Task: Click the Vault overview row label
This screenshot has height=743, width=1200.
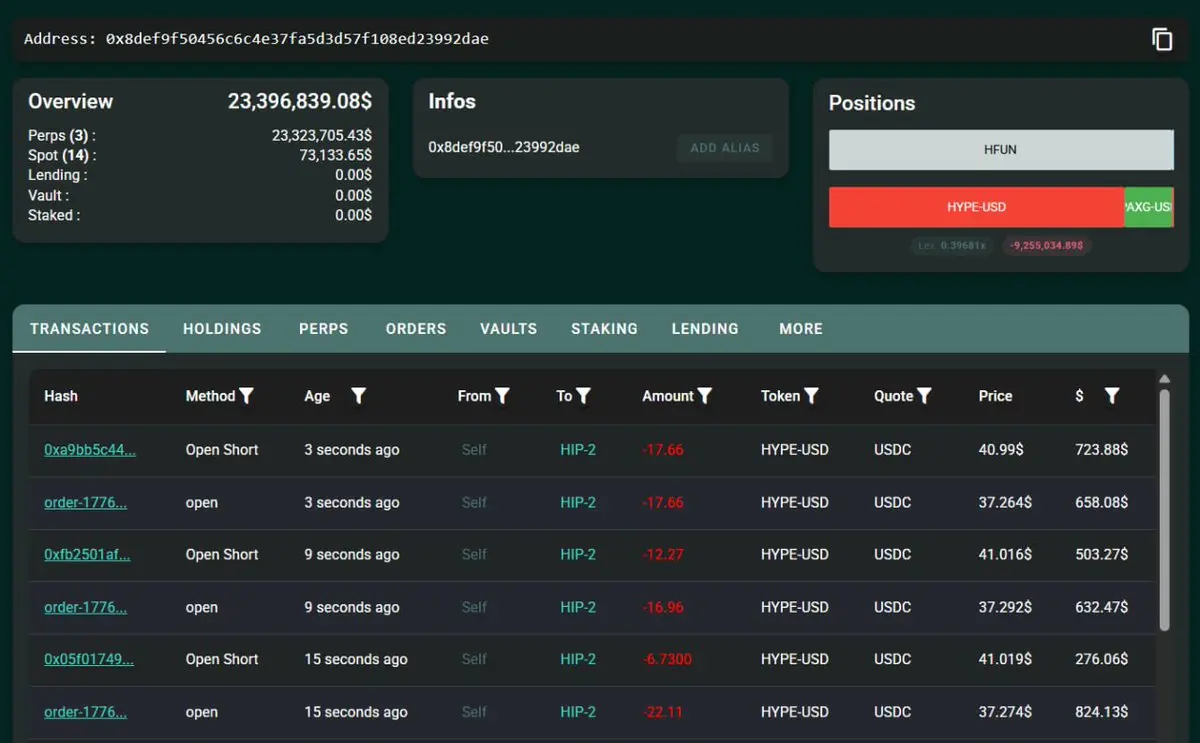Action: [48, 195]
